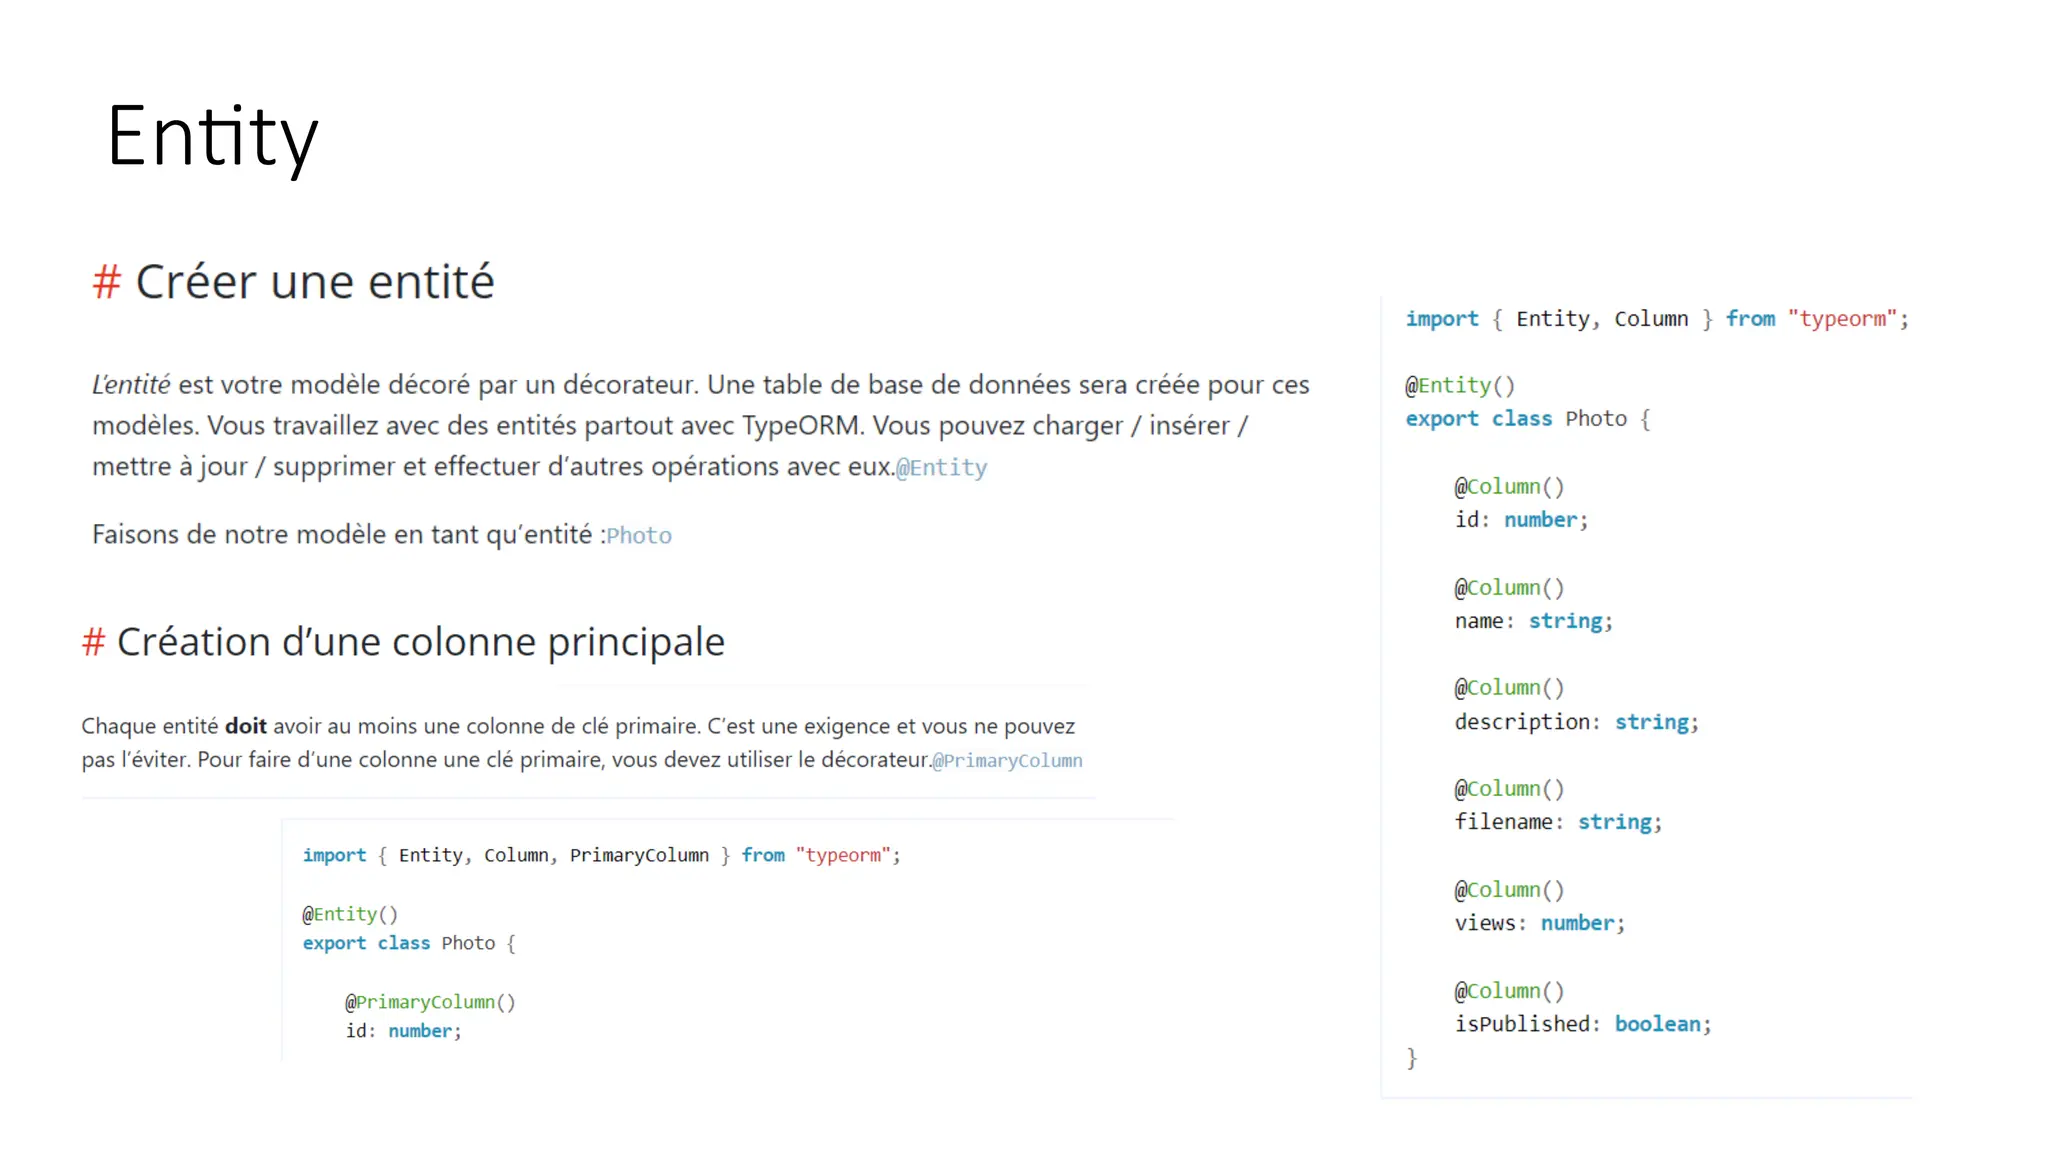Click the @PrimaryColumn inline code link
The height and width of the screenshot is (1152, 2048).
click(x=1007, y=761)
